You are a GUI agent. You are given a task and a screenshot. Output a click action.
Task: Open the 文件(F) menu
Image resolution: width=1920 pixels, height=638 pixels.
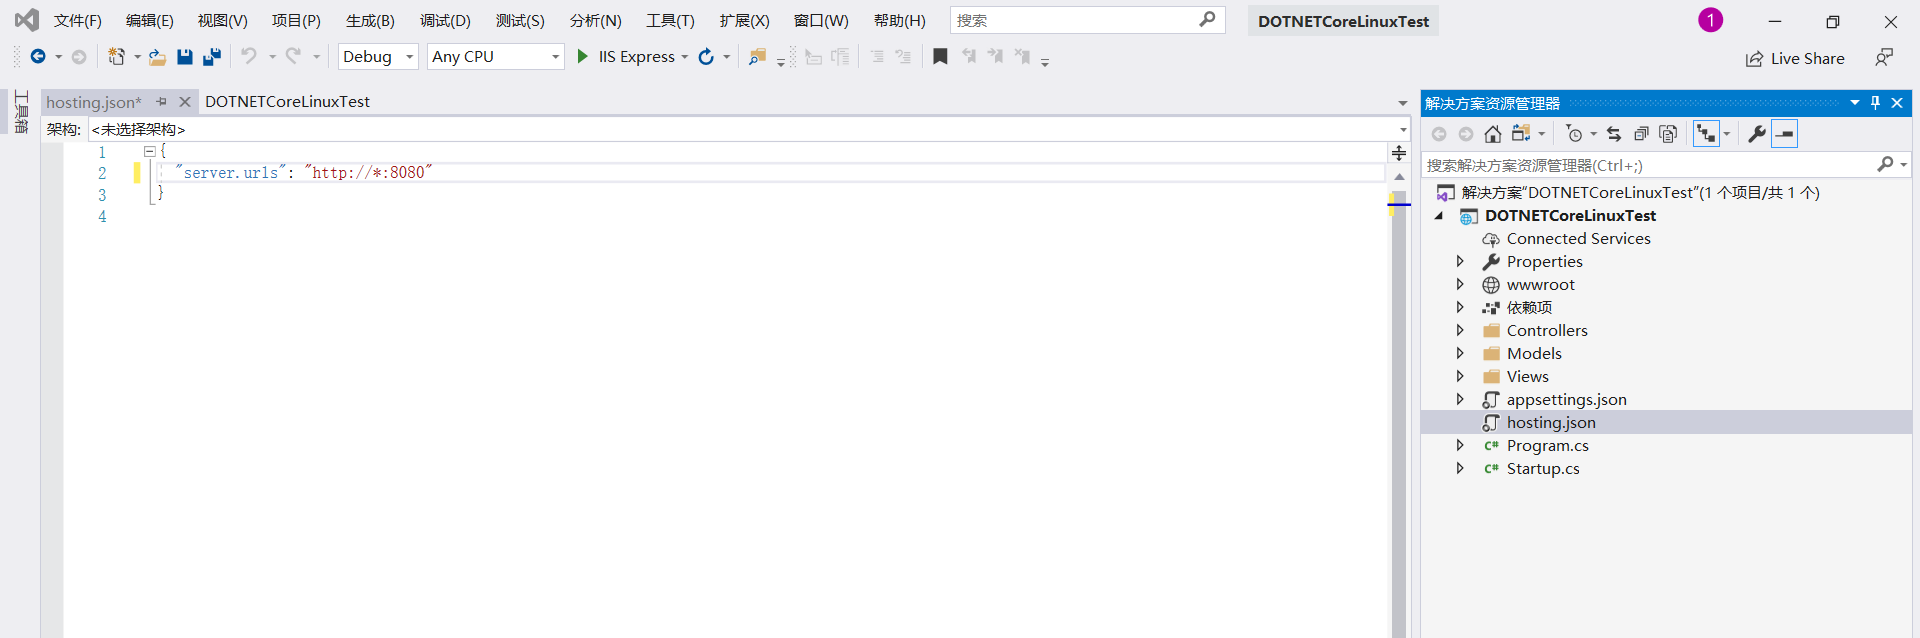[78, 20]
